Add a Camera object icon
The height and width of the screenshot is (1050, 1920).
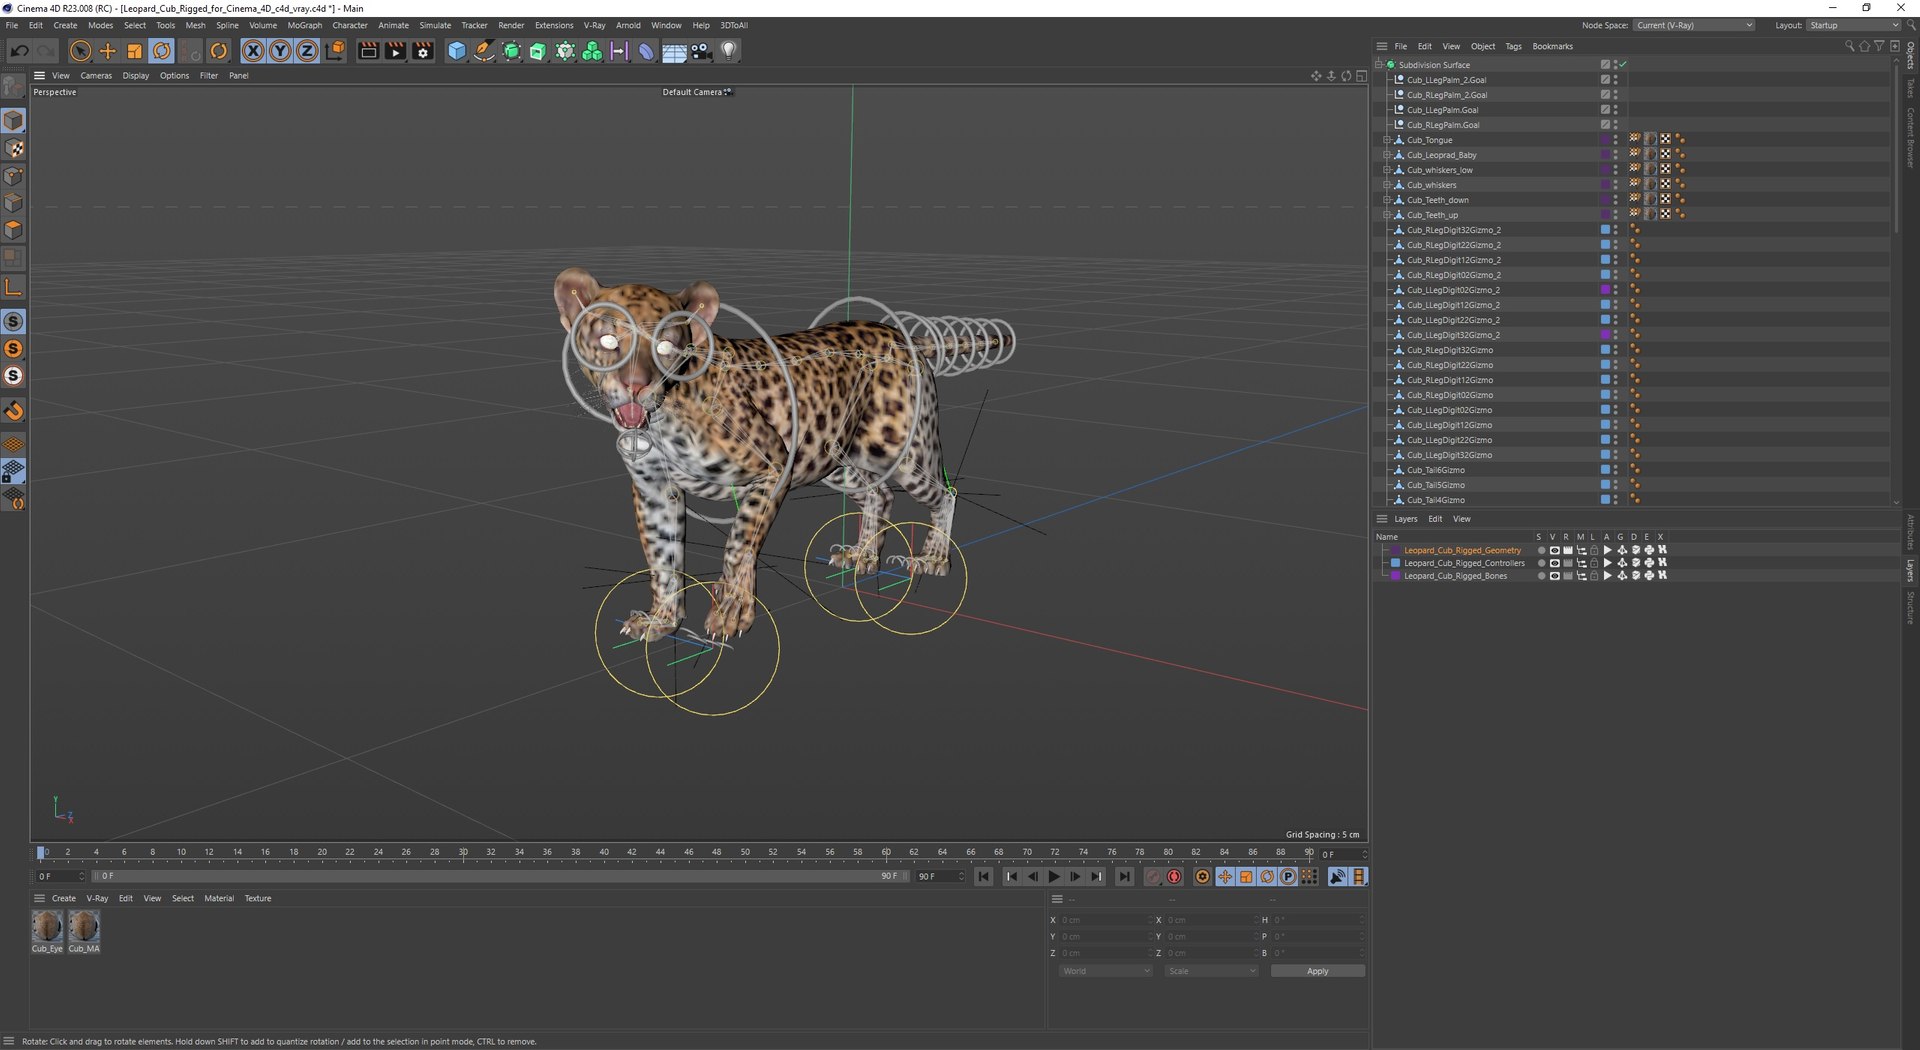click(702, 51)
